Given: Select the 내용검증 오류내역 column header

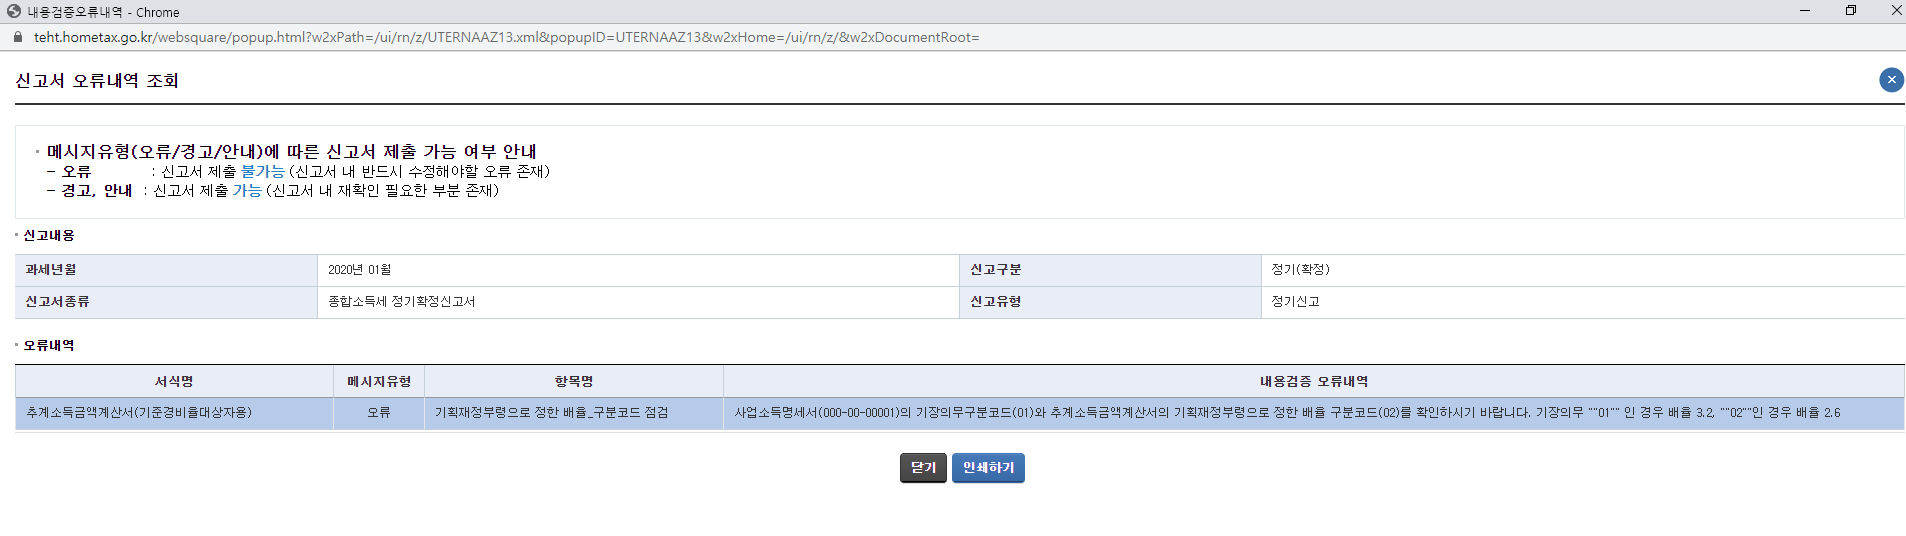Looking at the screenshot, I should pos(1314,382).
